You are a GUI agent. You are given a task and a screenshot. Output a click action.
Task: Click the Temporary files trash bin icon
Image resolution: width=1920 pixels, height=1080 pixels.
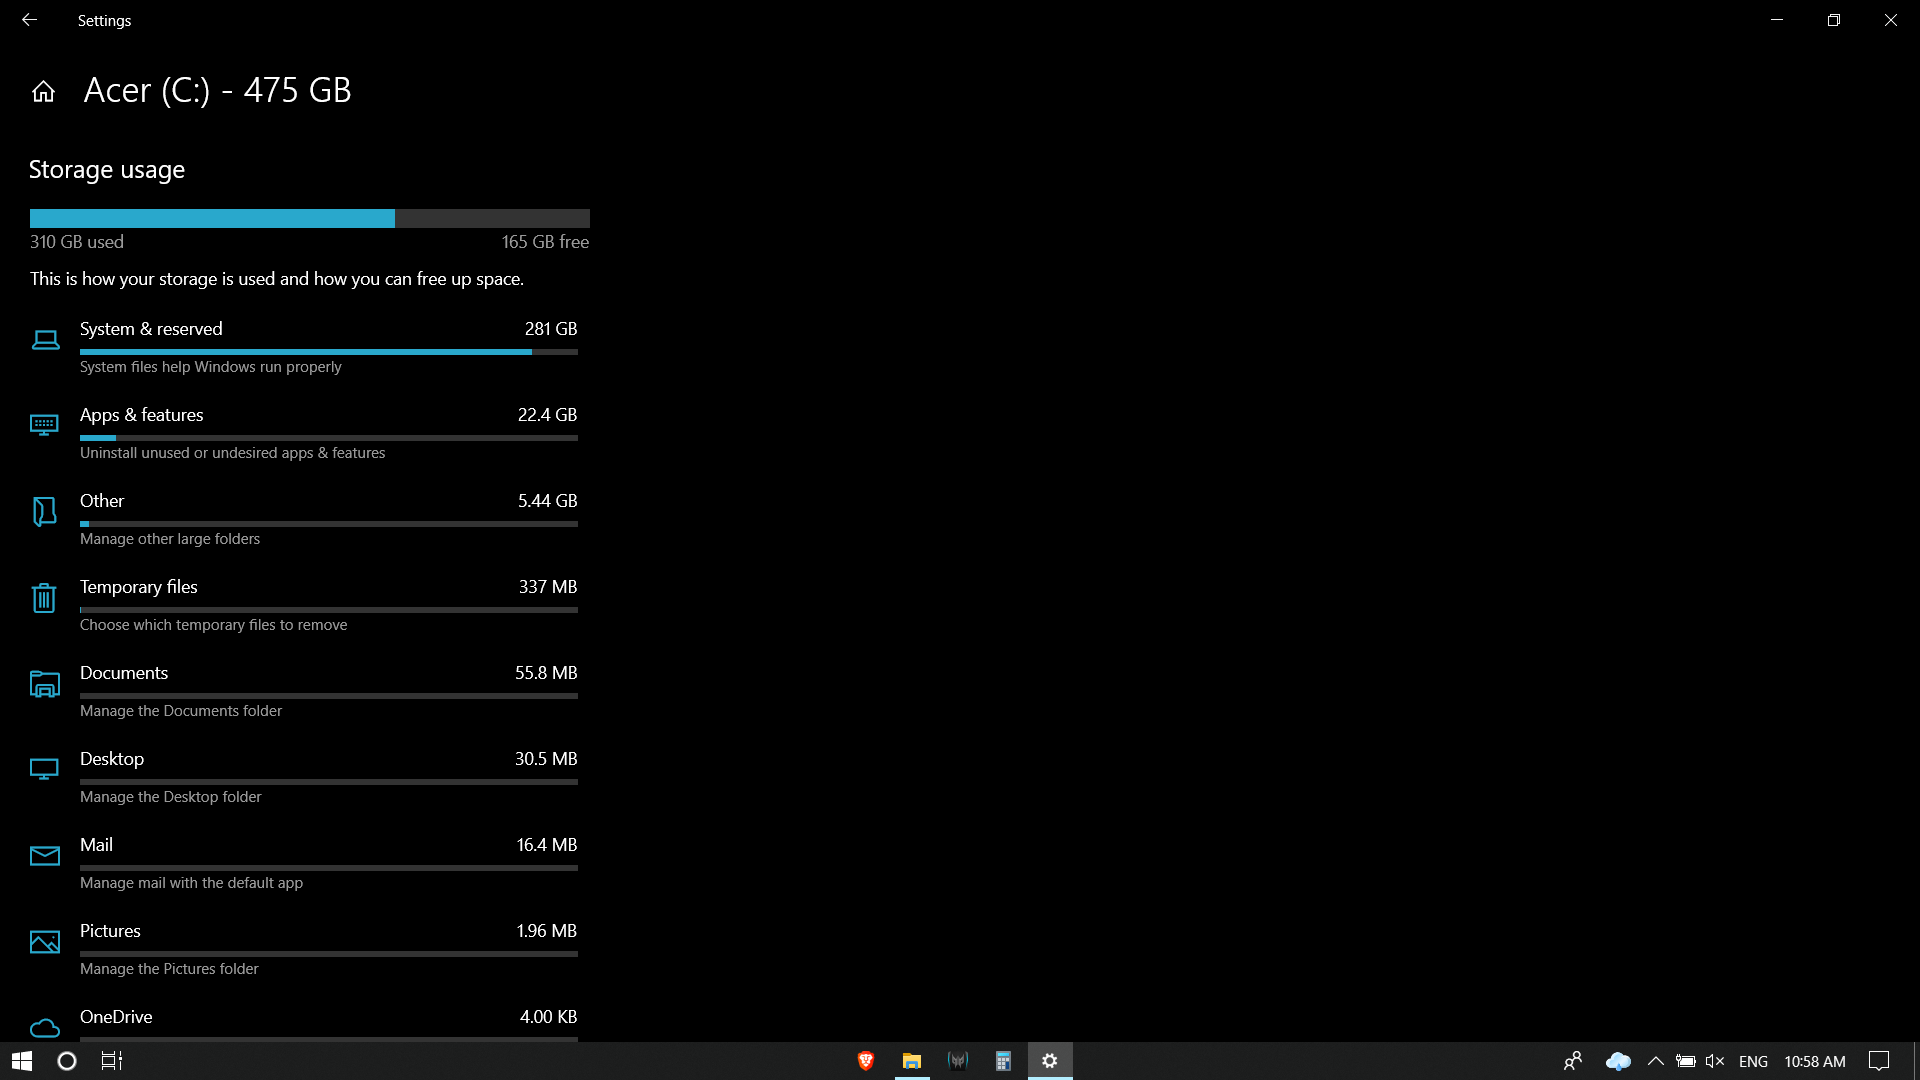[44, 598]
